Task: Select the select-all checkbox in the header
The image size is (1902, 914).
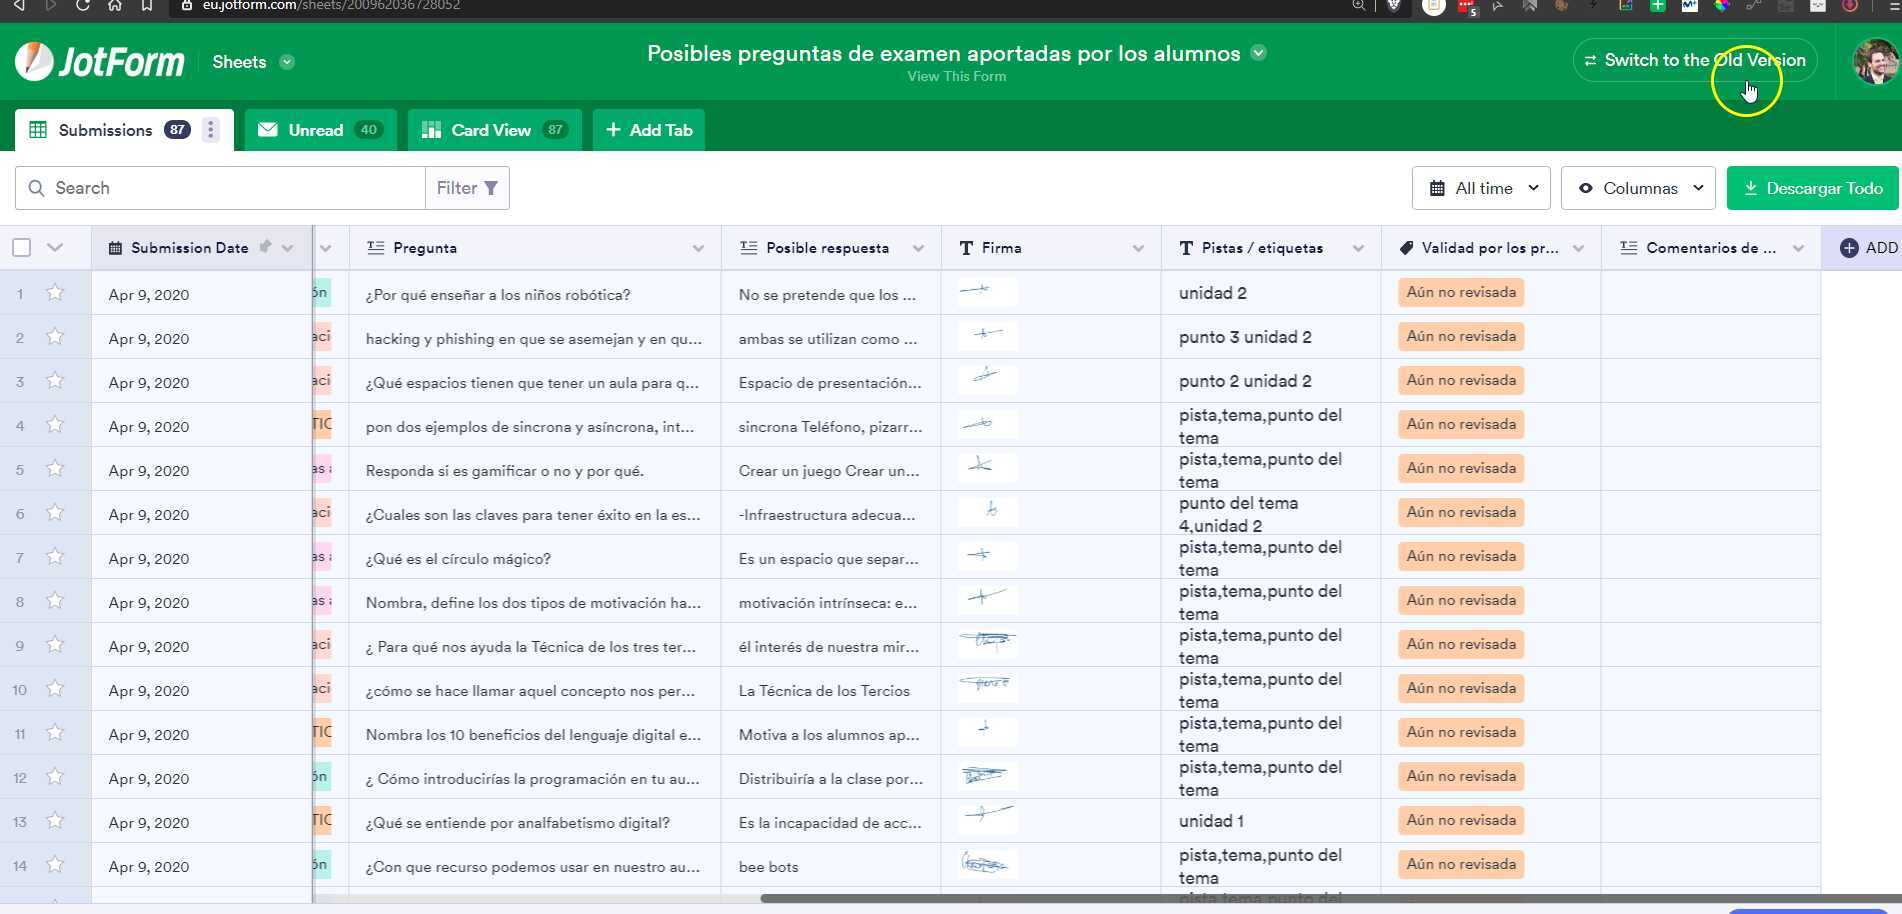Action: click(x=21, y=247)
